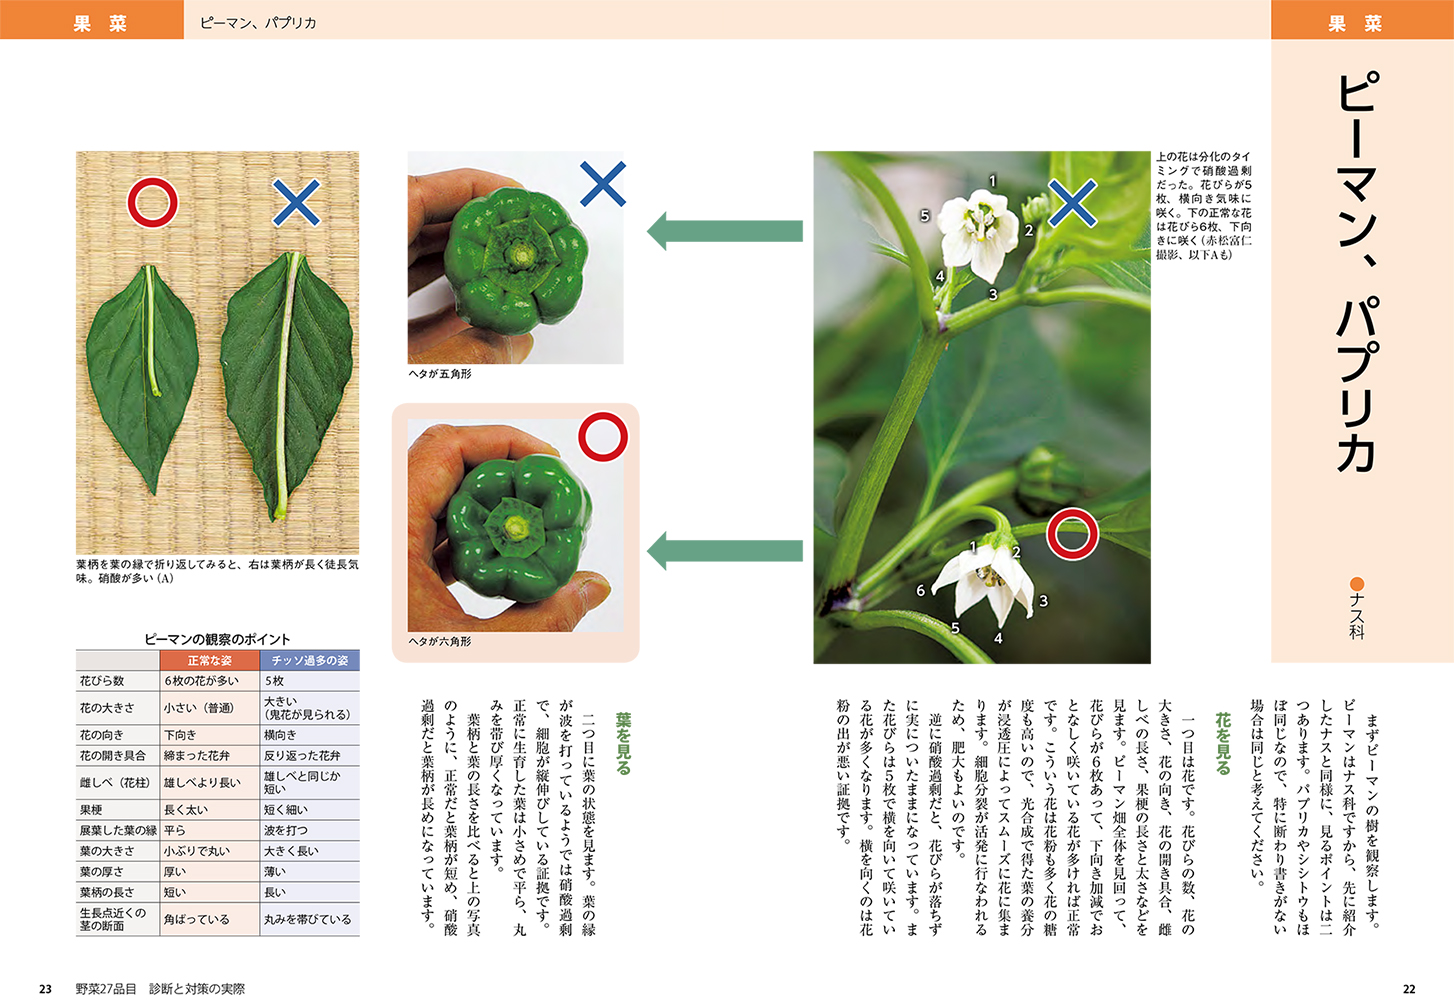
Task: Open the two-leaf comparison photo
Action: pyautogui.click(x=217, y=353)
